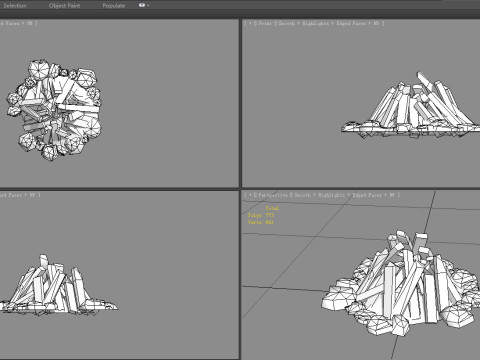Open the Perspective viewport plus menu

250,195
